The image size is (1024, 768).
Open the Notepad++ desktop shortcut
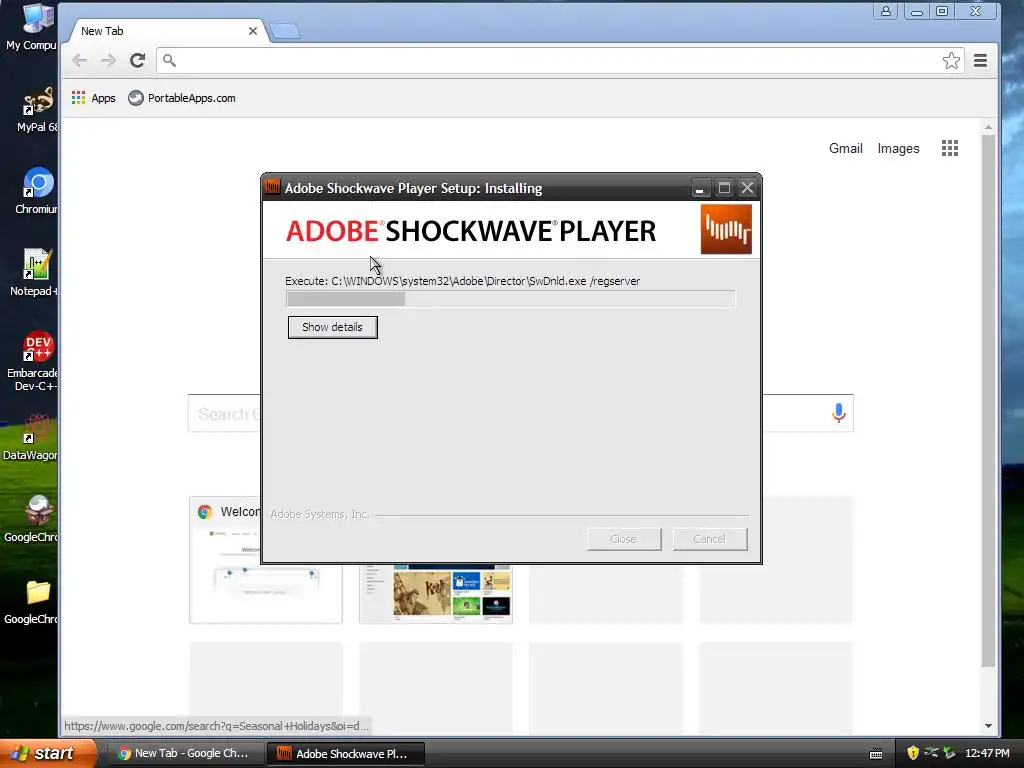click(x=33, y=272)
